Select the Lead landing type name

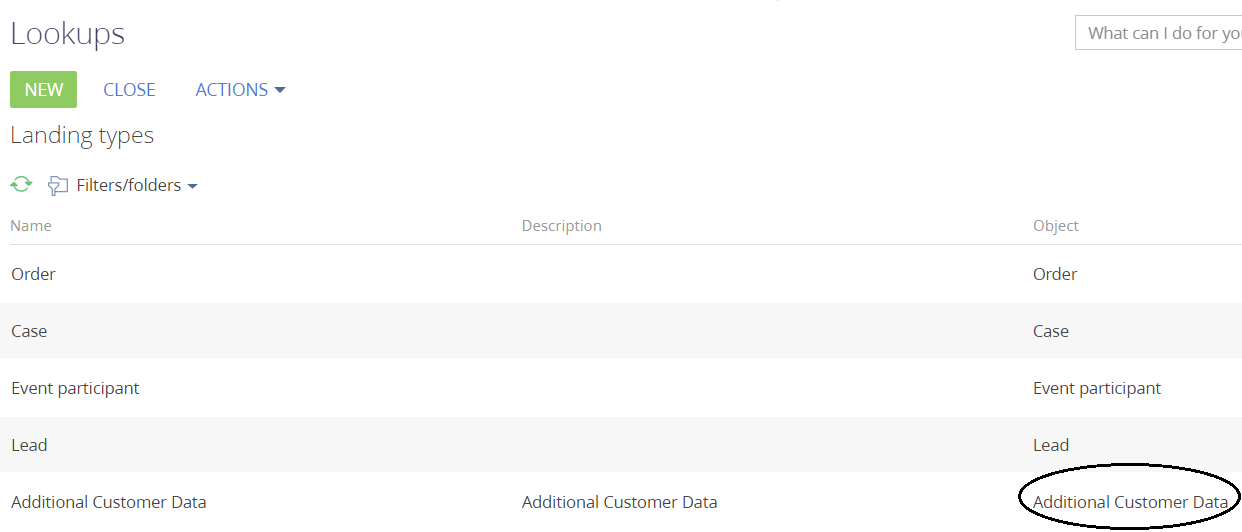click(x=29, y=445)
